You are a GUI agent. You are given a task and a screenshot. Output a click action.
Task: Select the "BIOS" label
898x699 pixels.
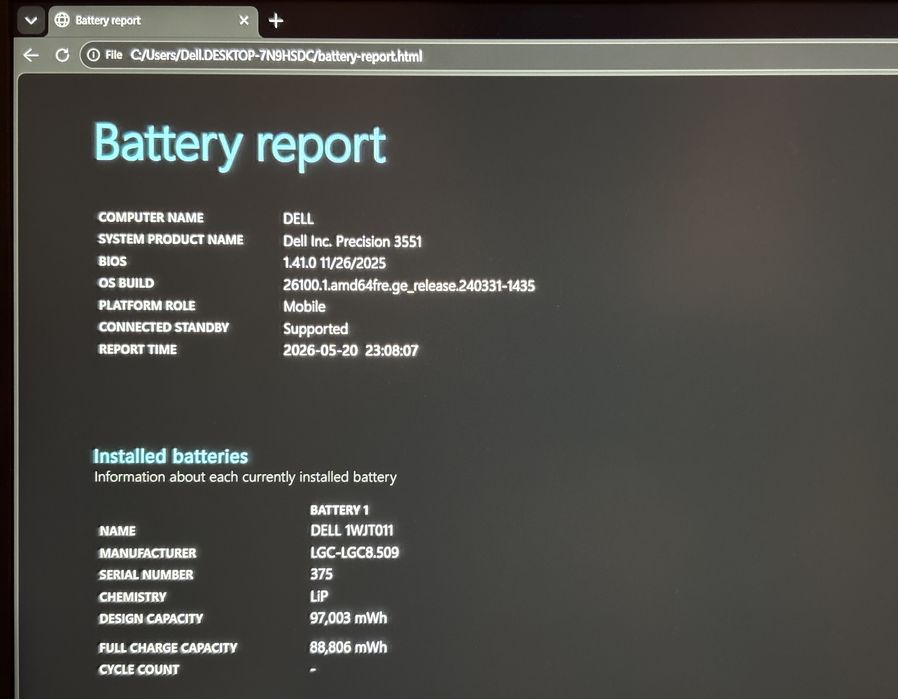(x=112, y=262)
